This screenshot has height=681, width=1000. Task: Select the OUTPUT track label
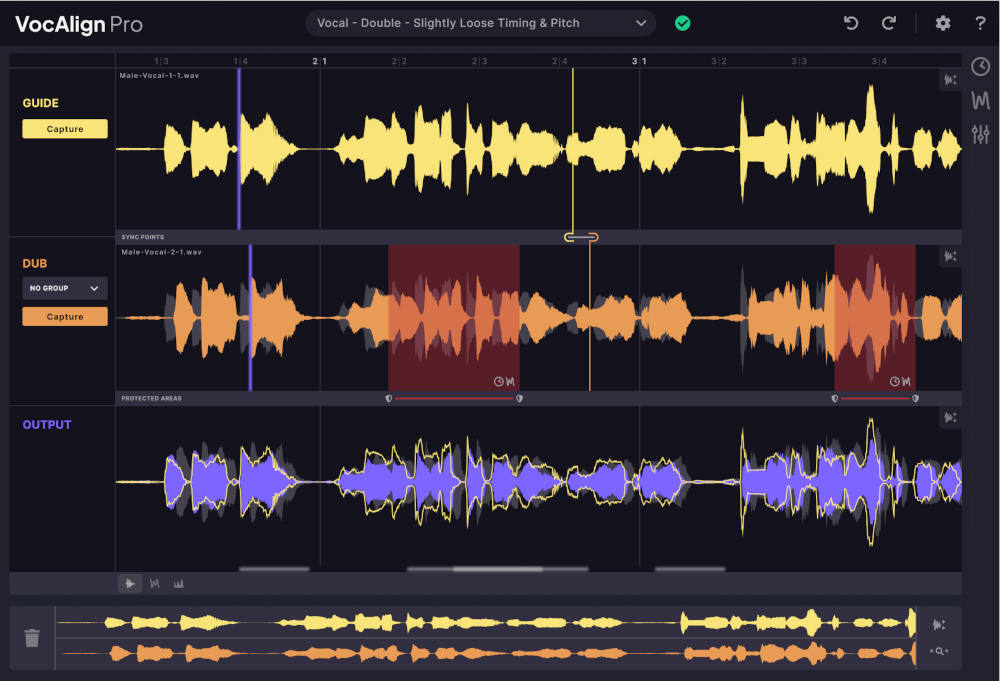point(47,424)
